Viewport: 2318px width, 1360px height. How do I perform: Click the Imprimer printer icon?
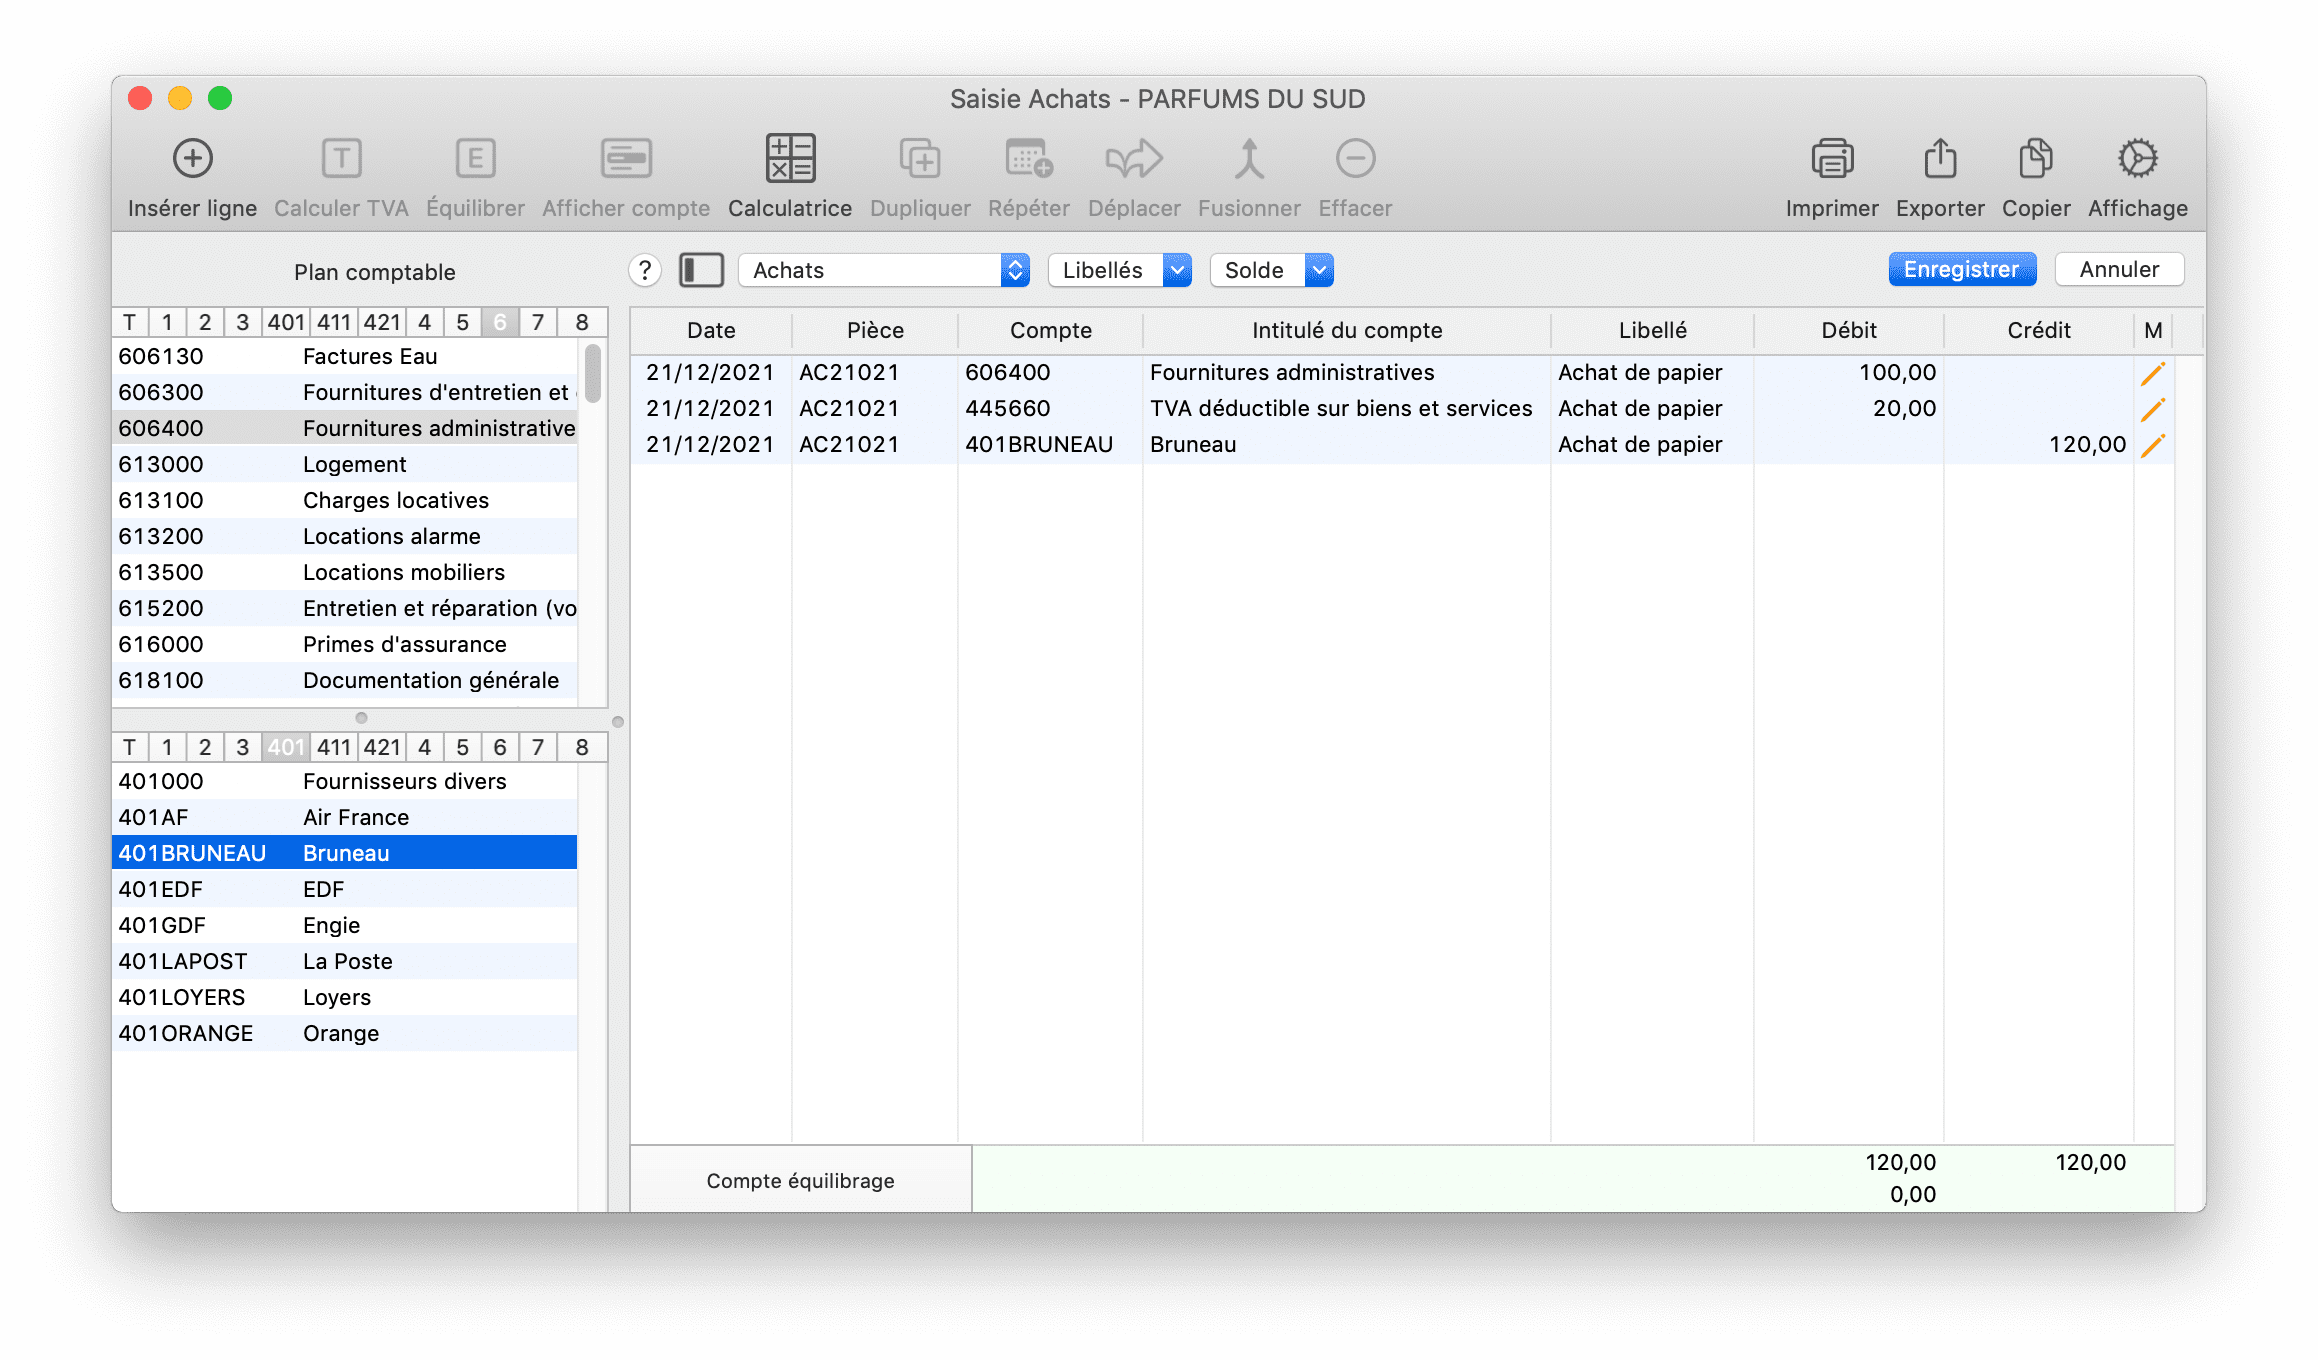[x=1831, y=159]
